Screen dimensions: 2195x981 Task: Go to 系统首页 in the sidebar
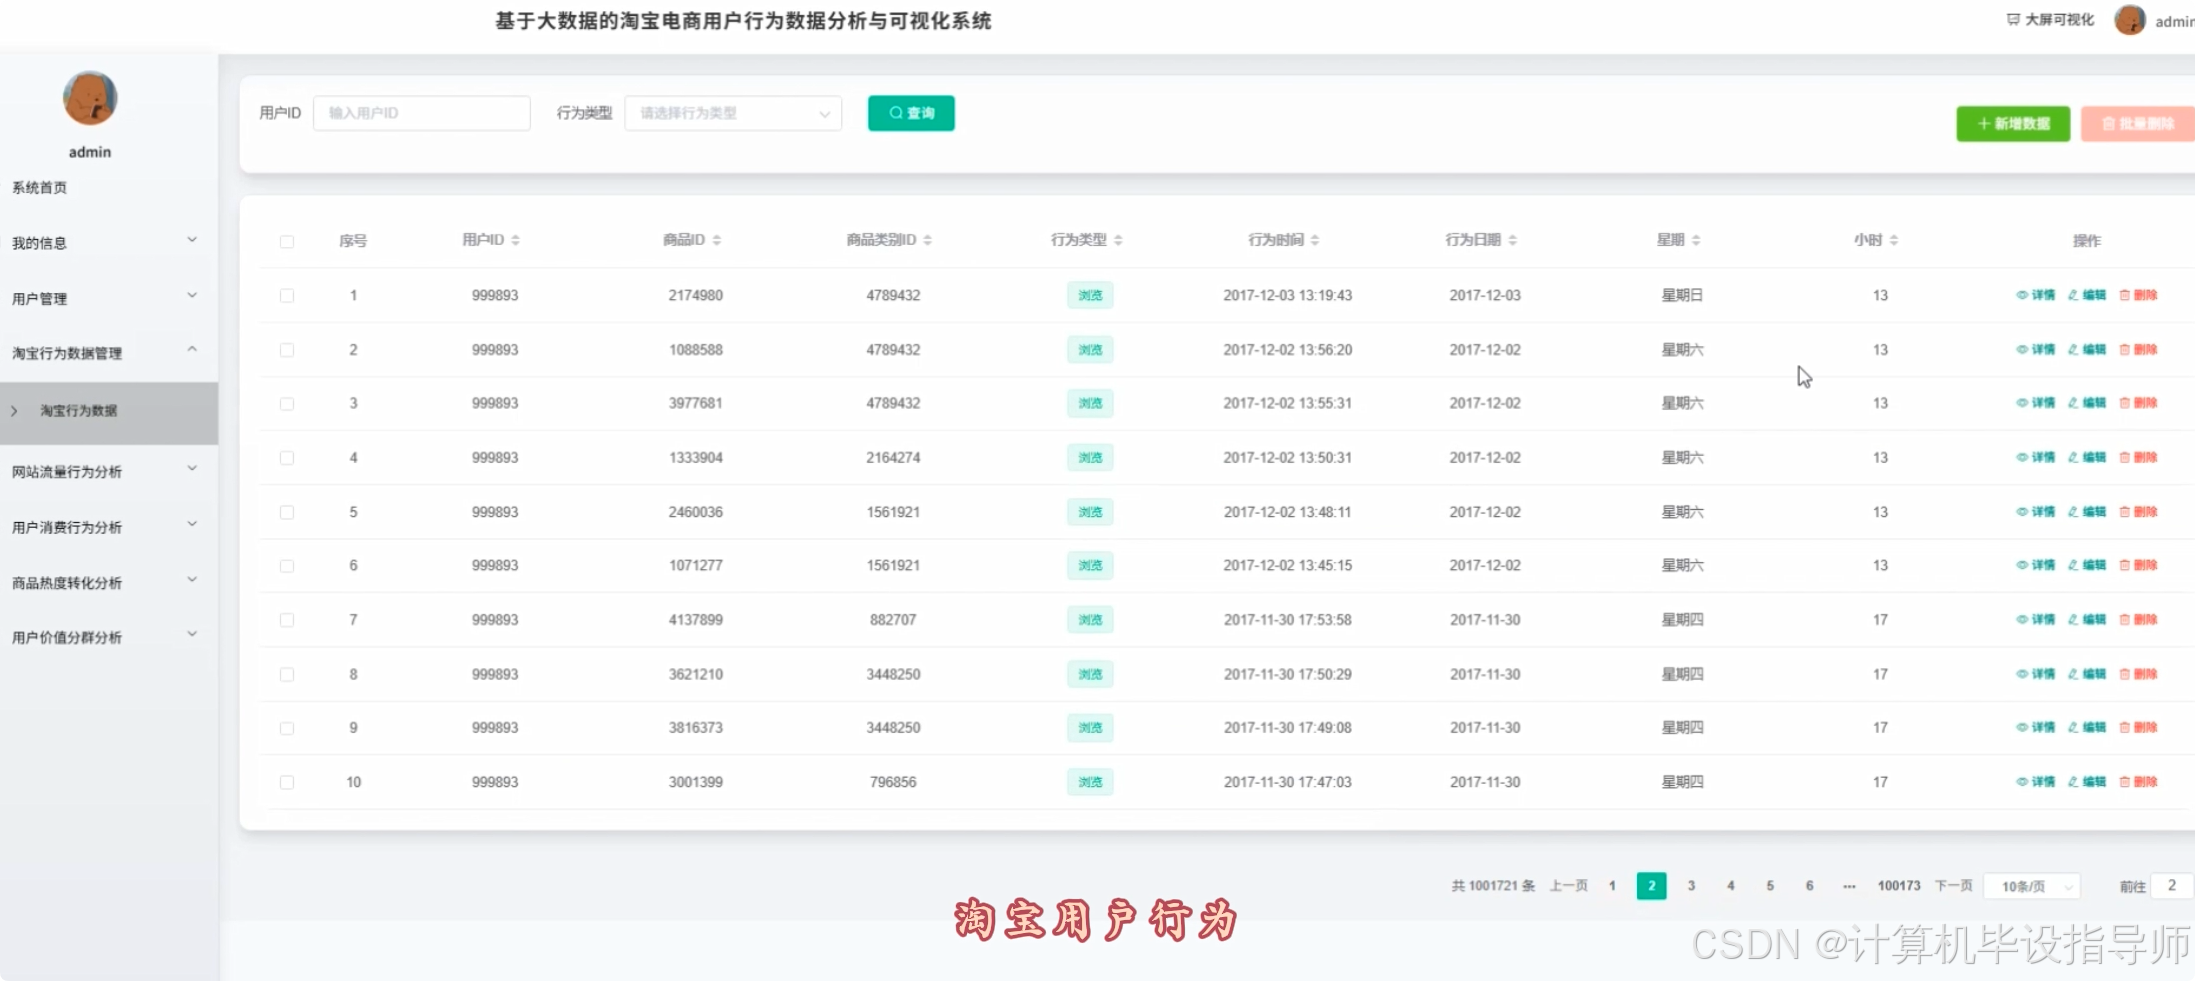pos(40,188)
